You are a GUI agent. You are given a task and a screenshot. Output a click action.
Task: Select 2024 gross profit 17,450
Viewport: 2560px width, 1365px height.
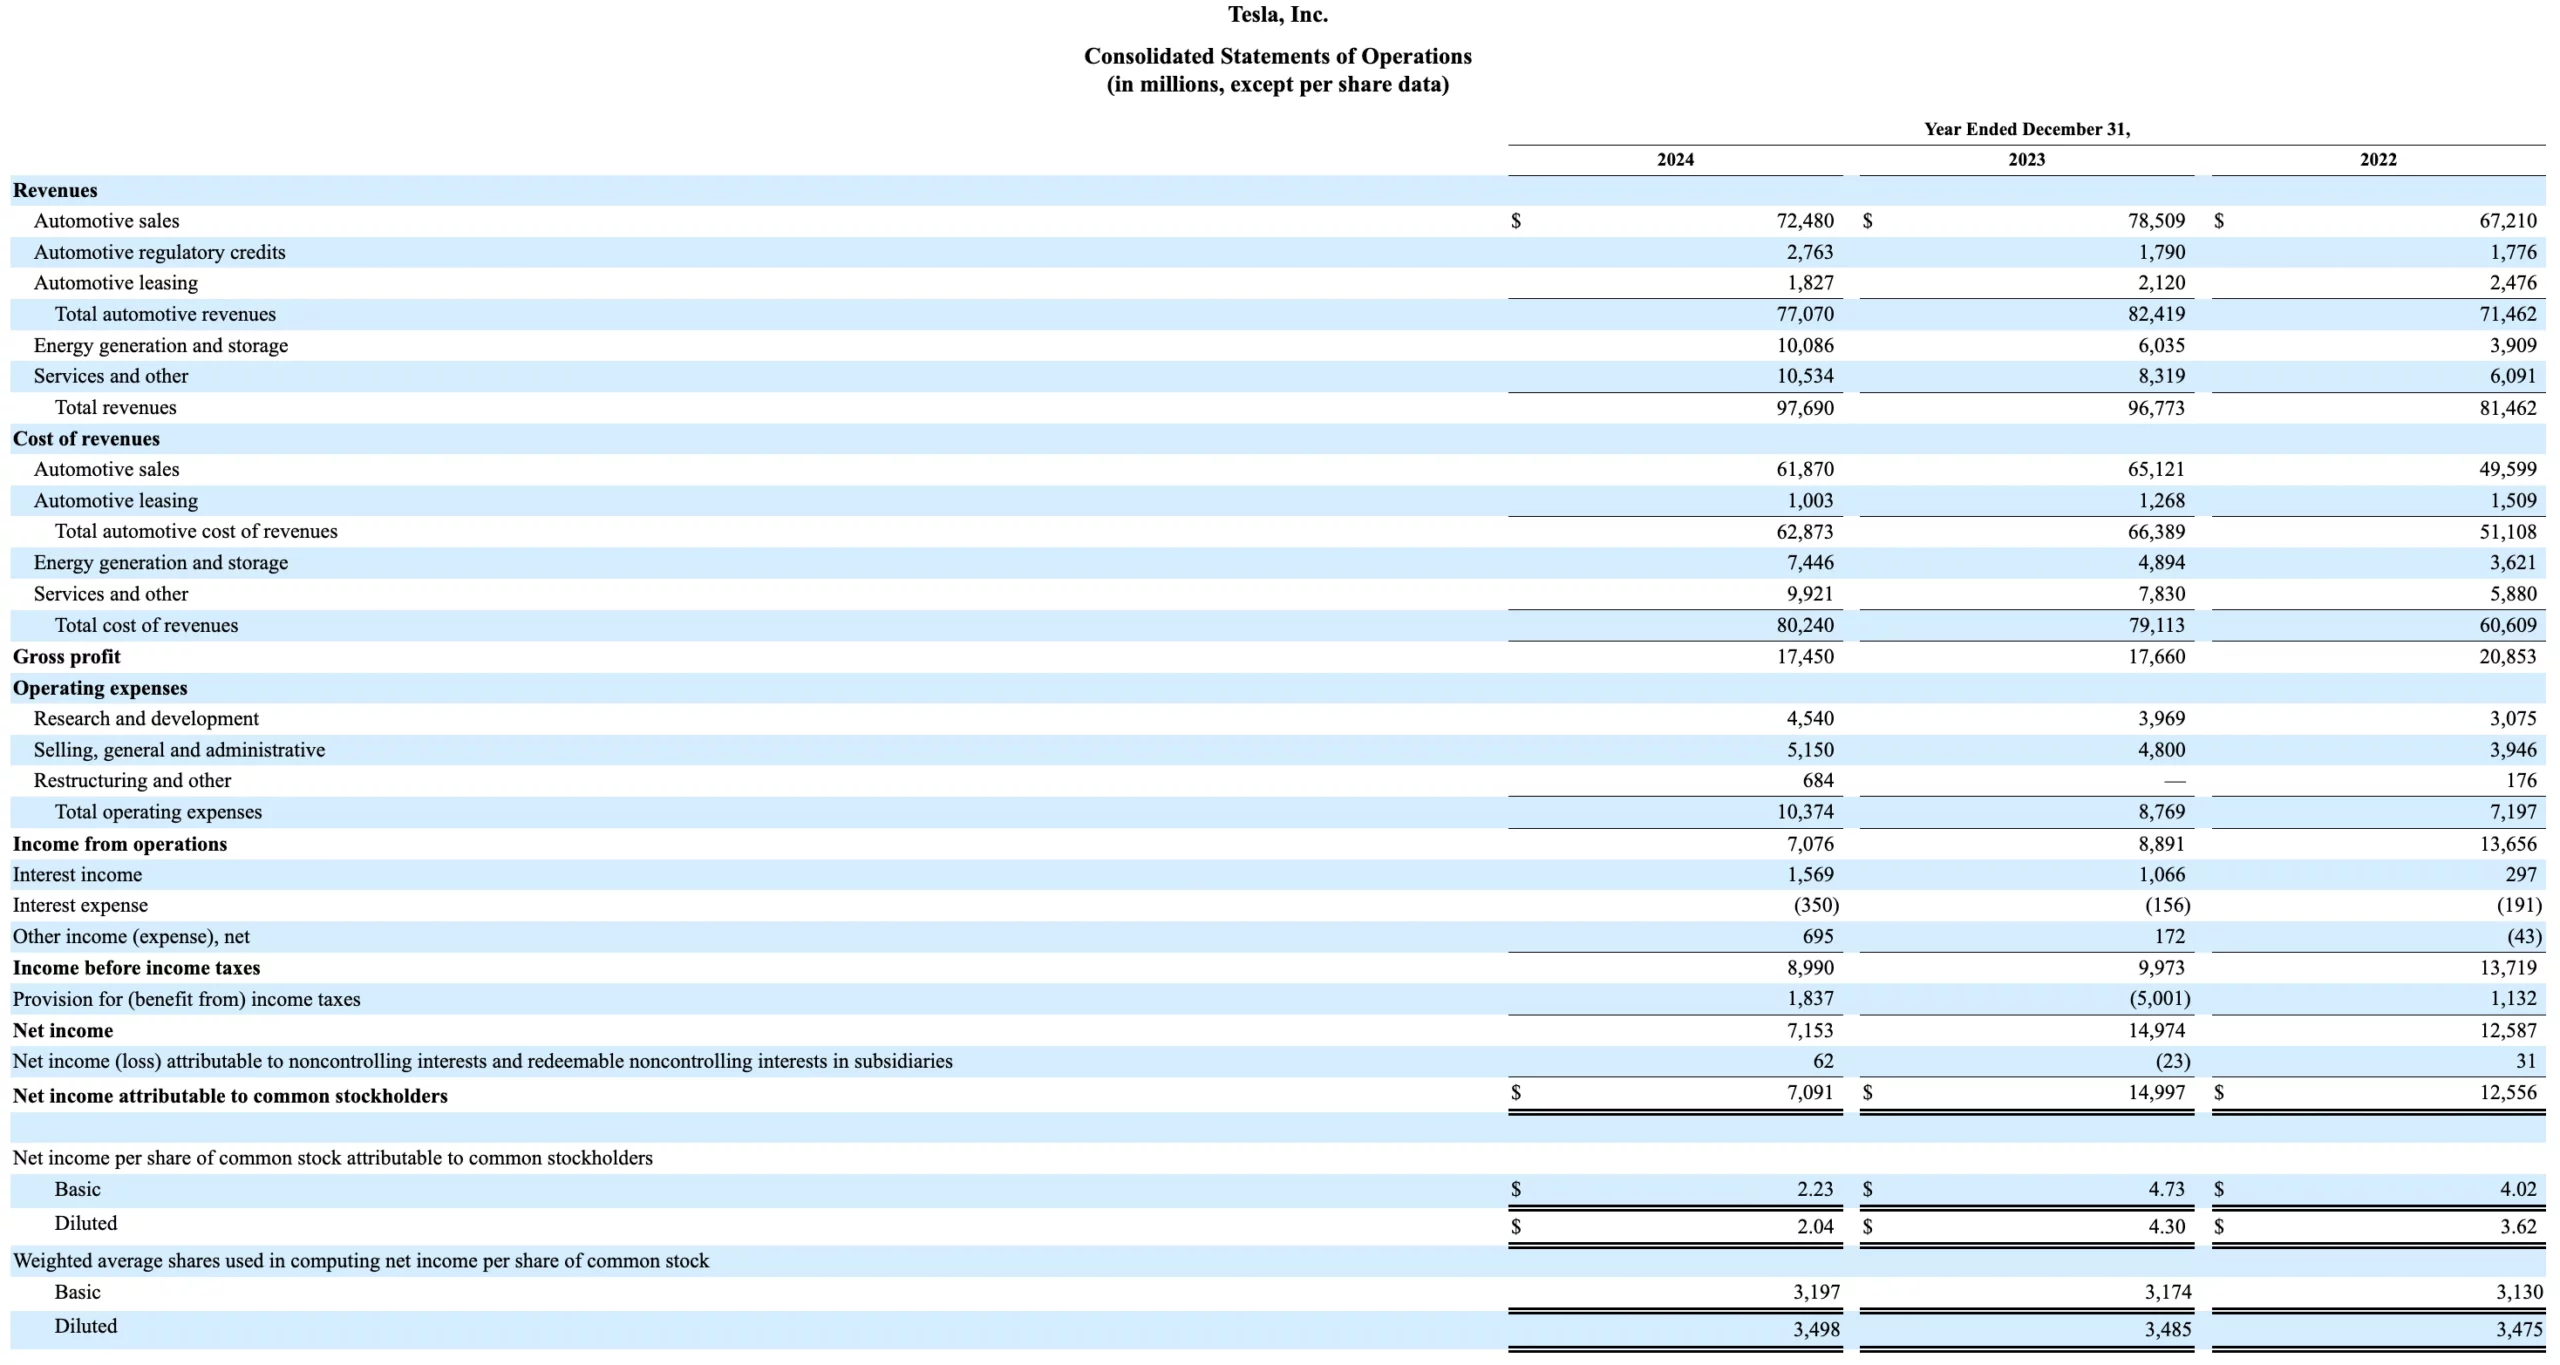(x=1805, y=657)
